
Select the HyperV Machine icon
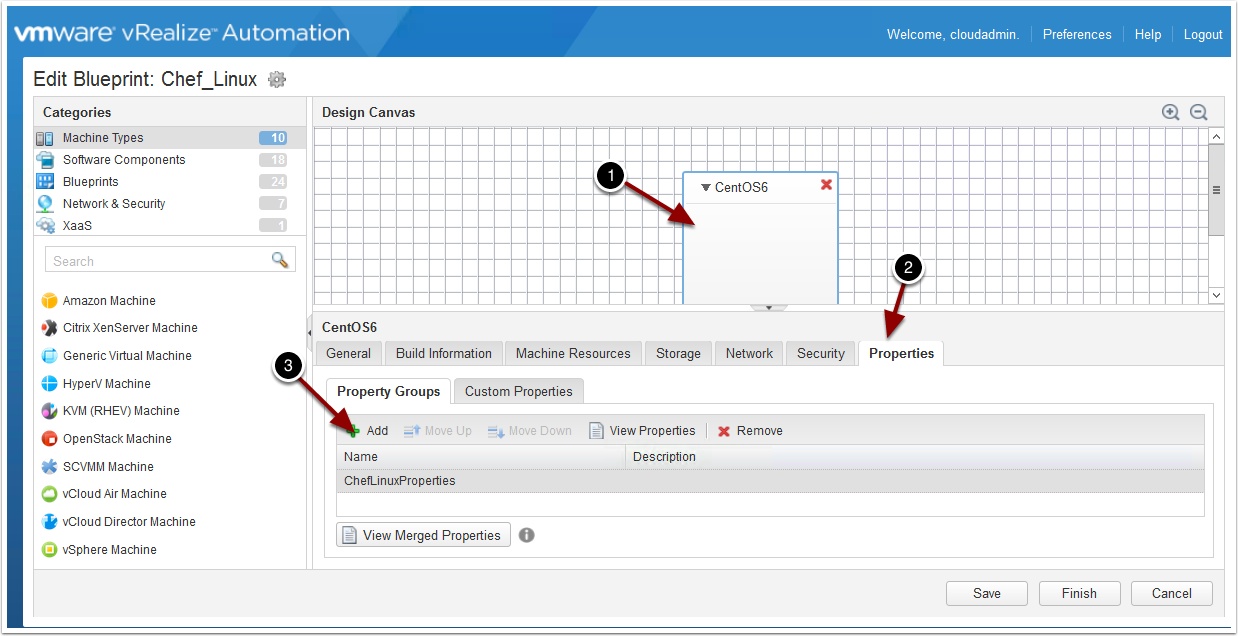point(49,383)
